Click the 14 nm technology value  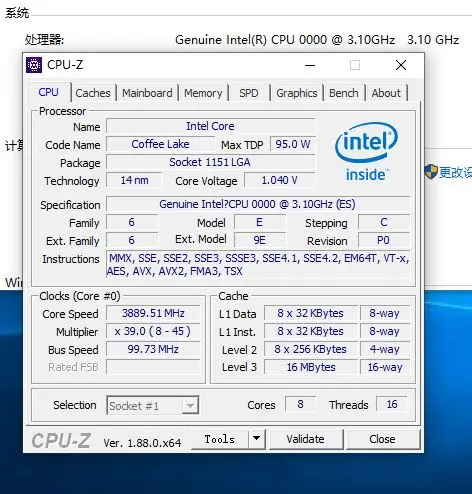point(134,180)
